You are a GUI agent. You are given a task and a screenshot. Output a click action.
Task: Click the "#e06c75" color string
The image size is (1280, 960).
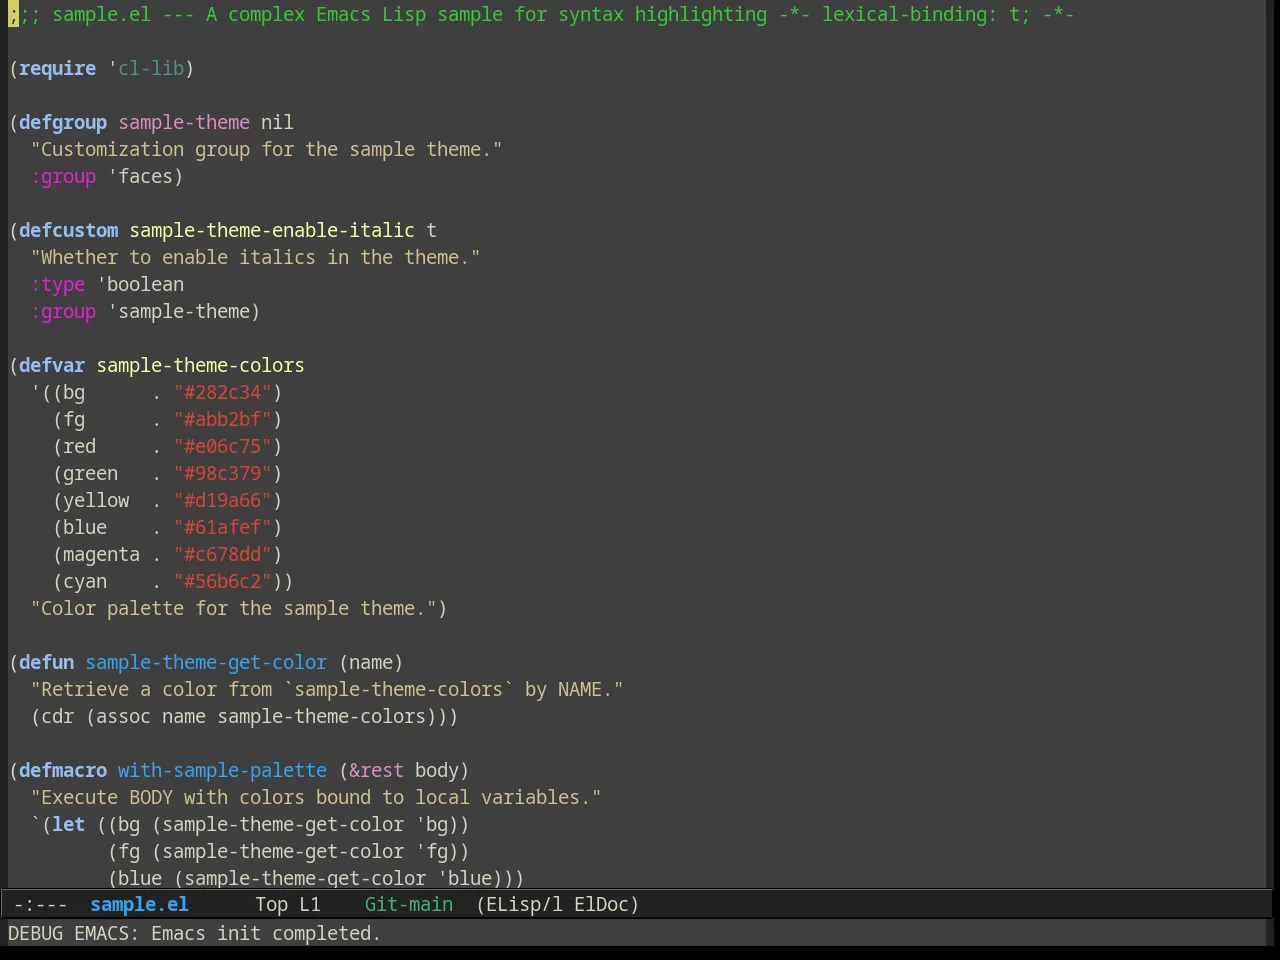pos(222,446)
